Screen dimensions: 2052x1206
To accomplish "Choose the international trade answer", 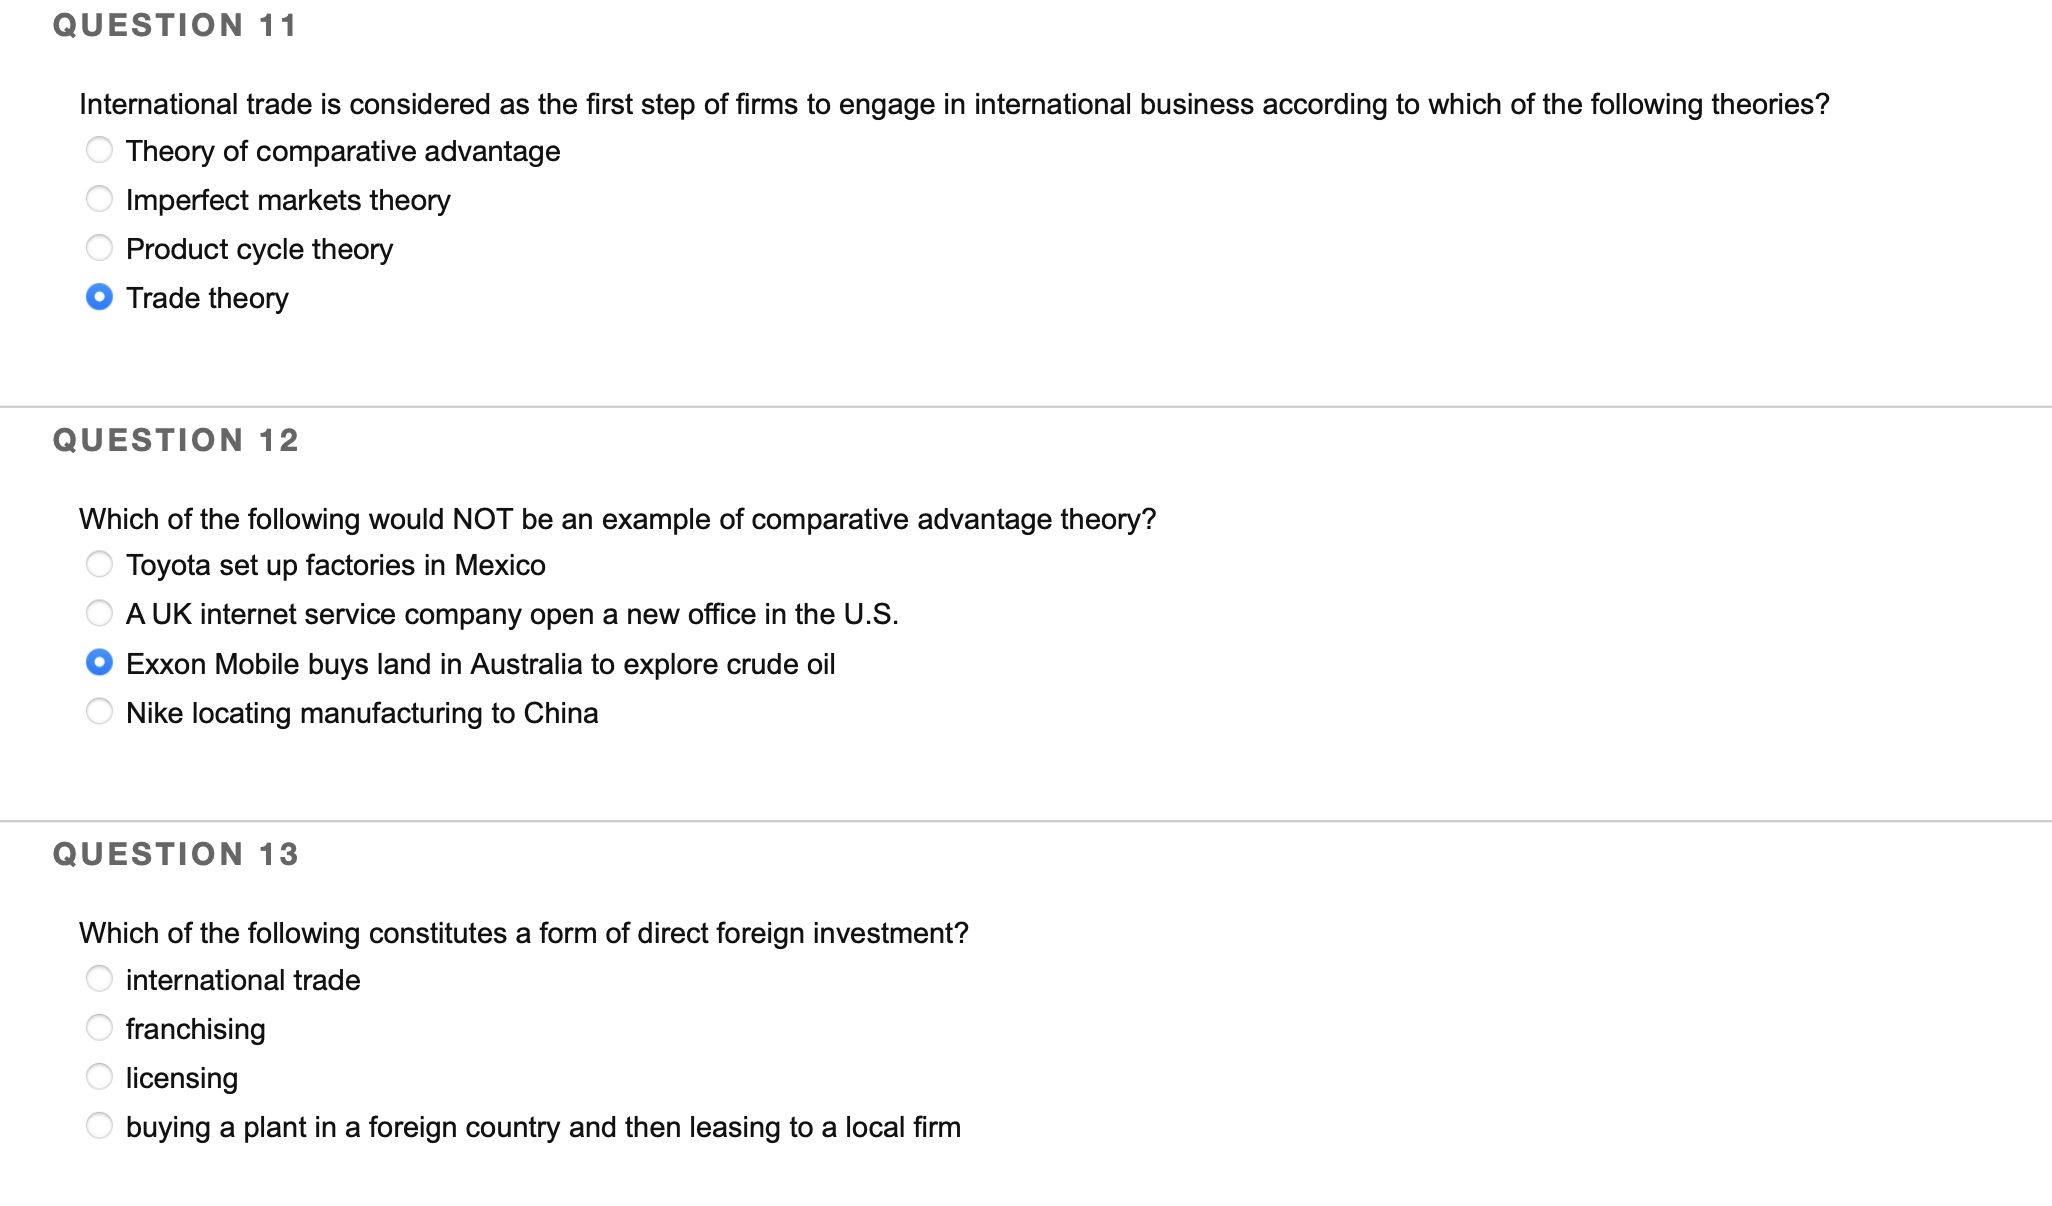I will coord(100,979).
